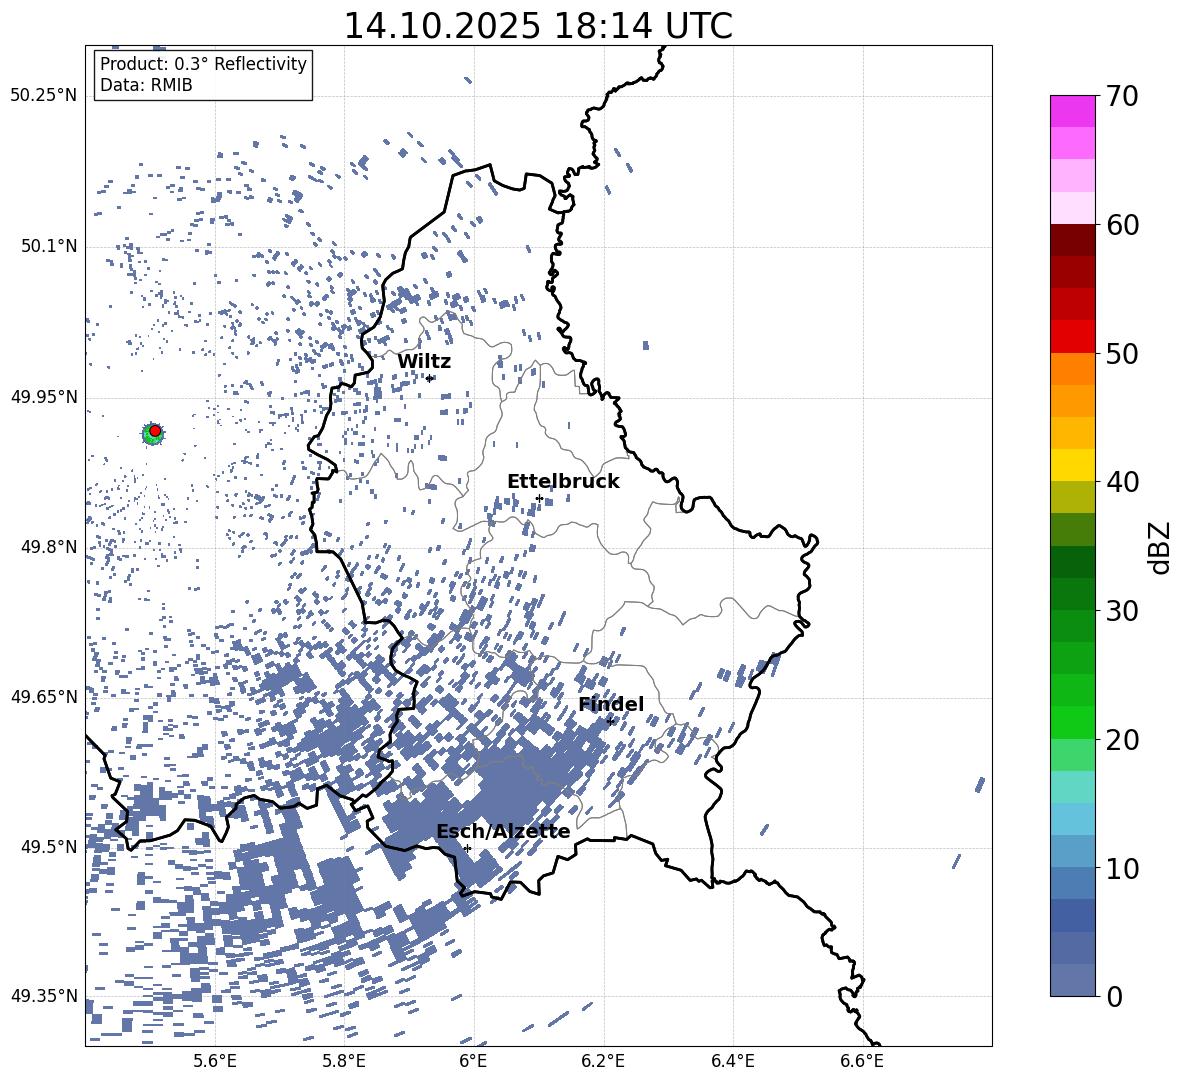1184x1081 pixels.
Task: Click the 6.2°E longitude axis label
Action: click(603, 1061)
